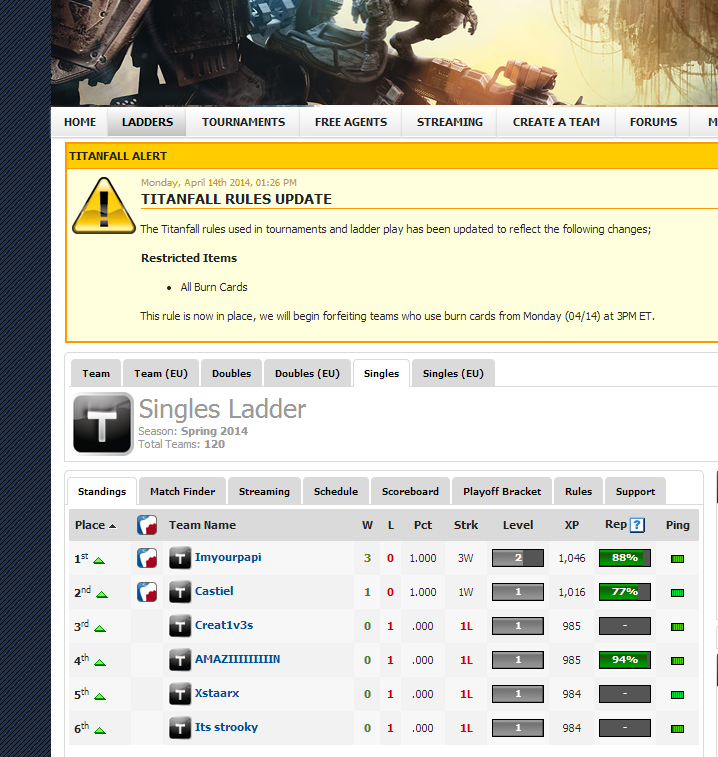This screenshot has height=757, width=718.
Task: Click the flag icon in Castiel row
Action: (147, 592)
